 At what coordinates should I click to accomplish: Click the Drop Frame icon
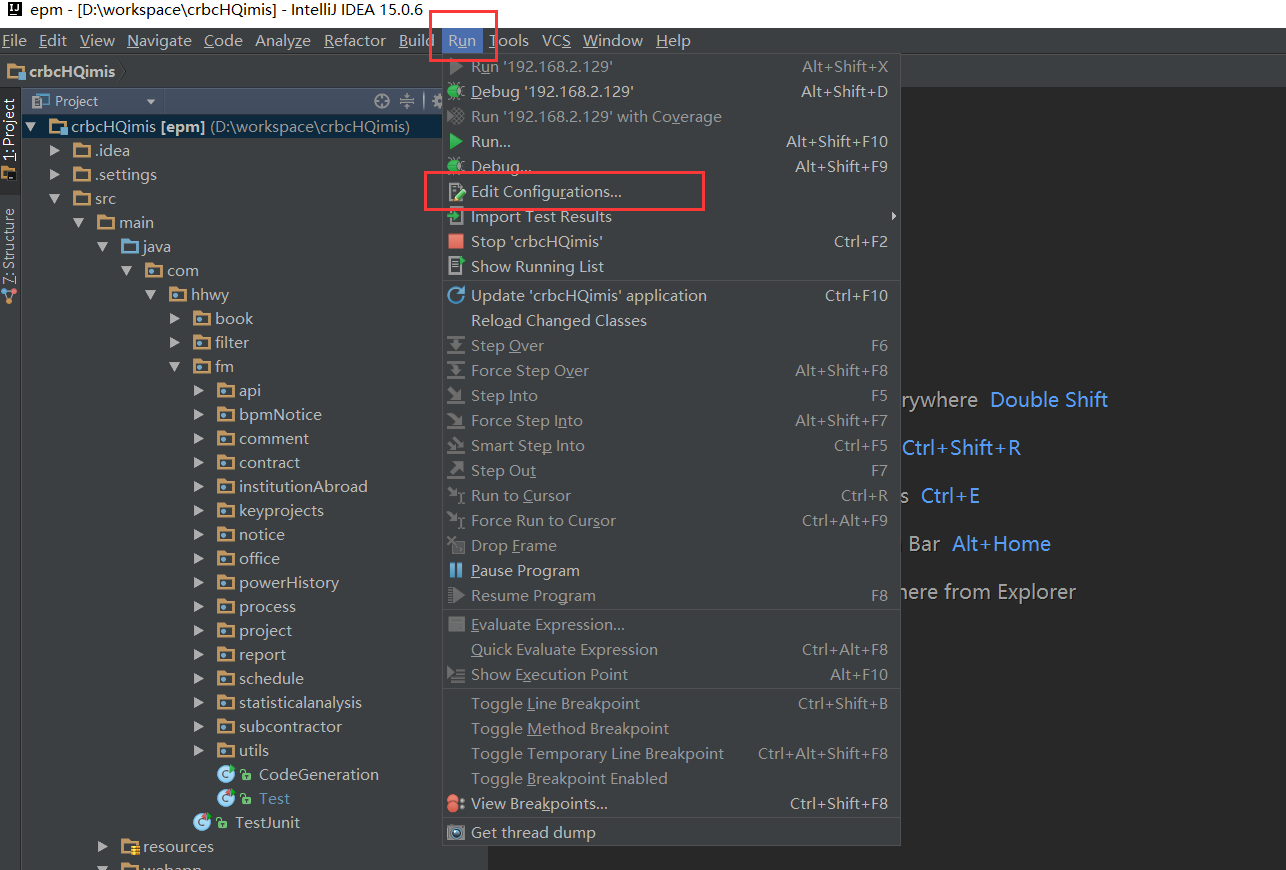[x=456, y=546]
